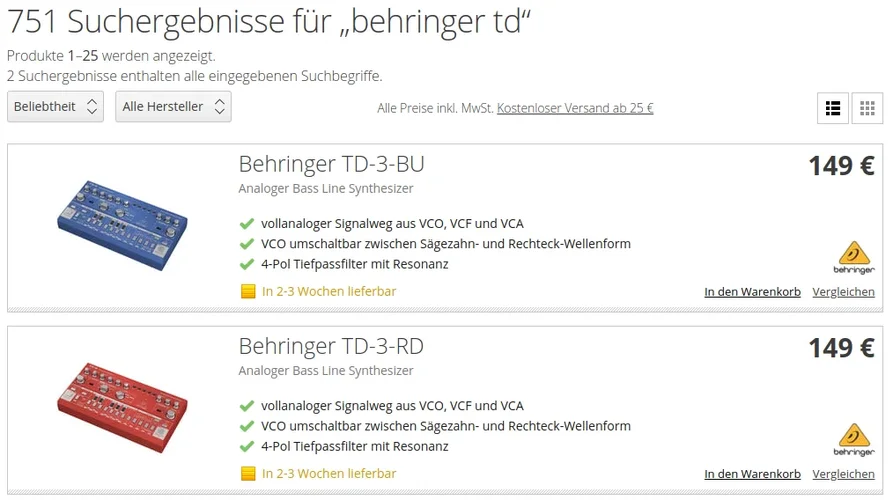Click yellow availability icon for TD-3-BU
This screenshot has width=893, height=500.
coord(248,292)
